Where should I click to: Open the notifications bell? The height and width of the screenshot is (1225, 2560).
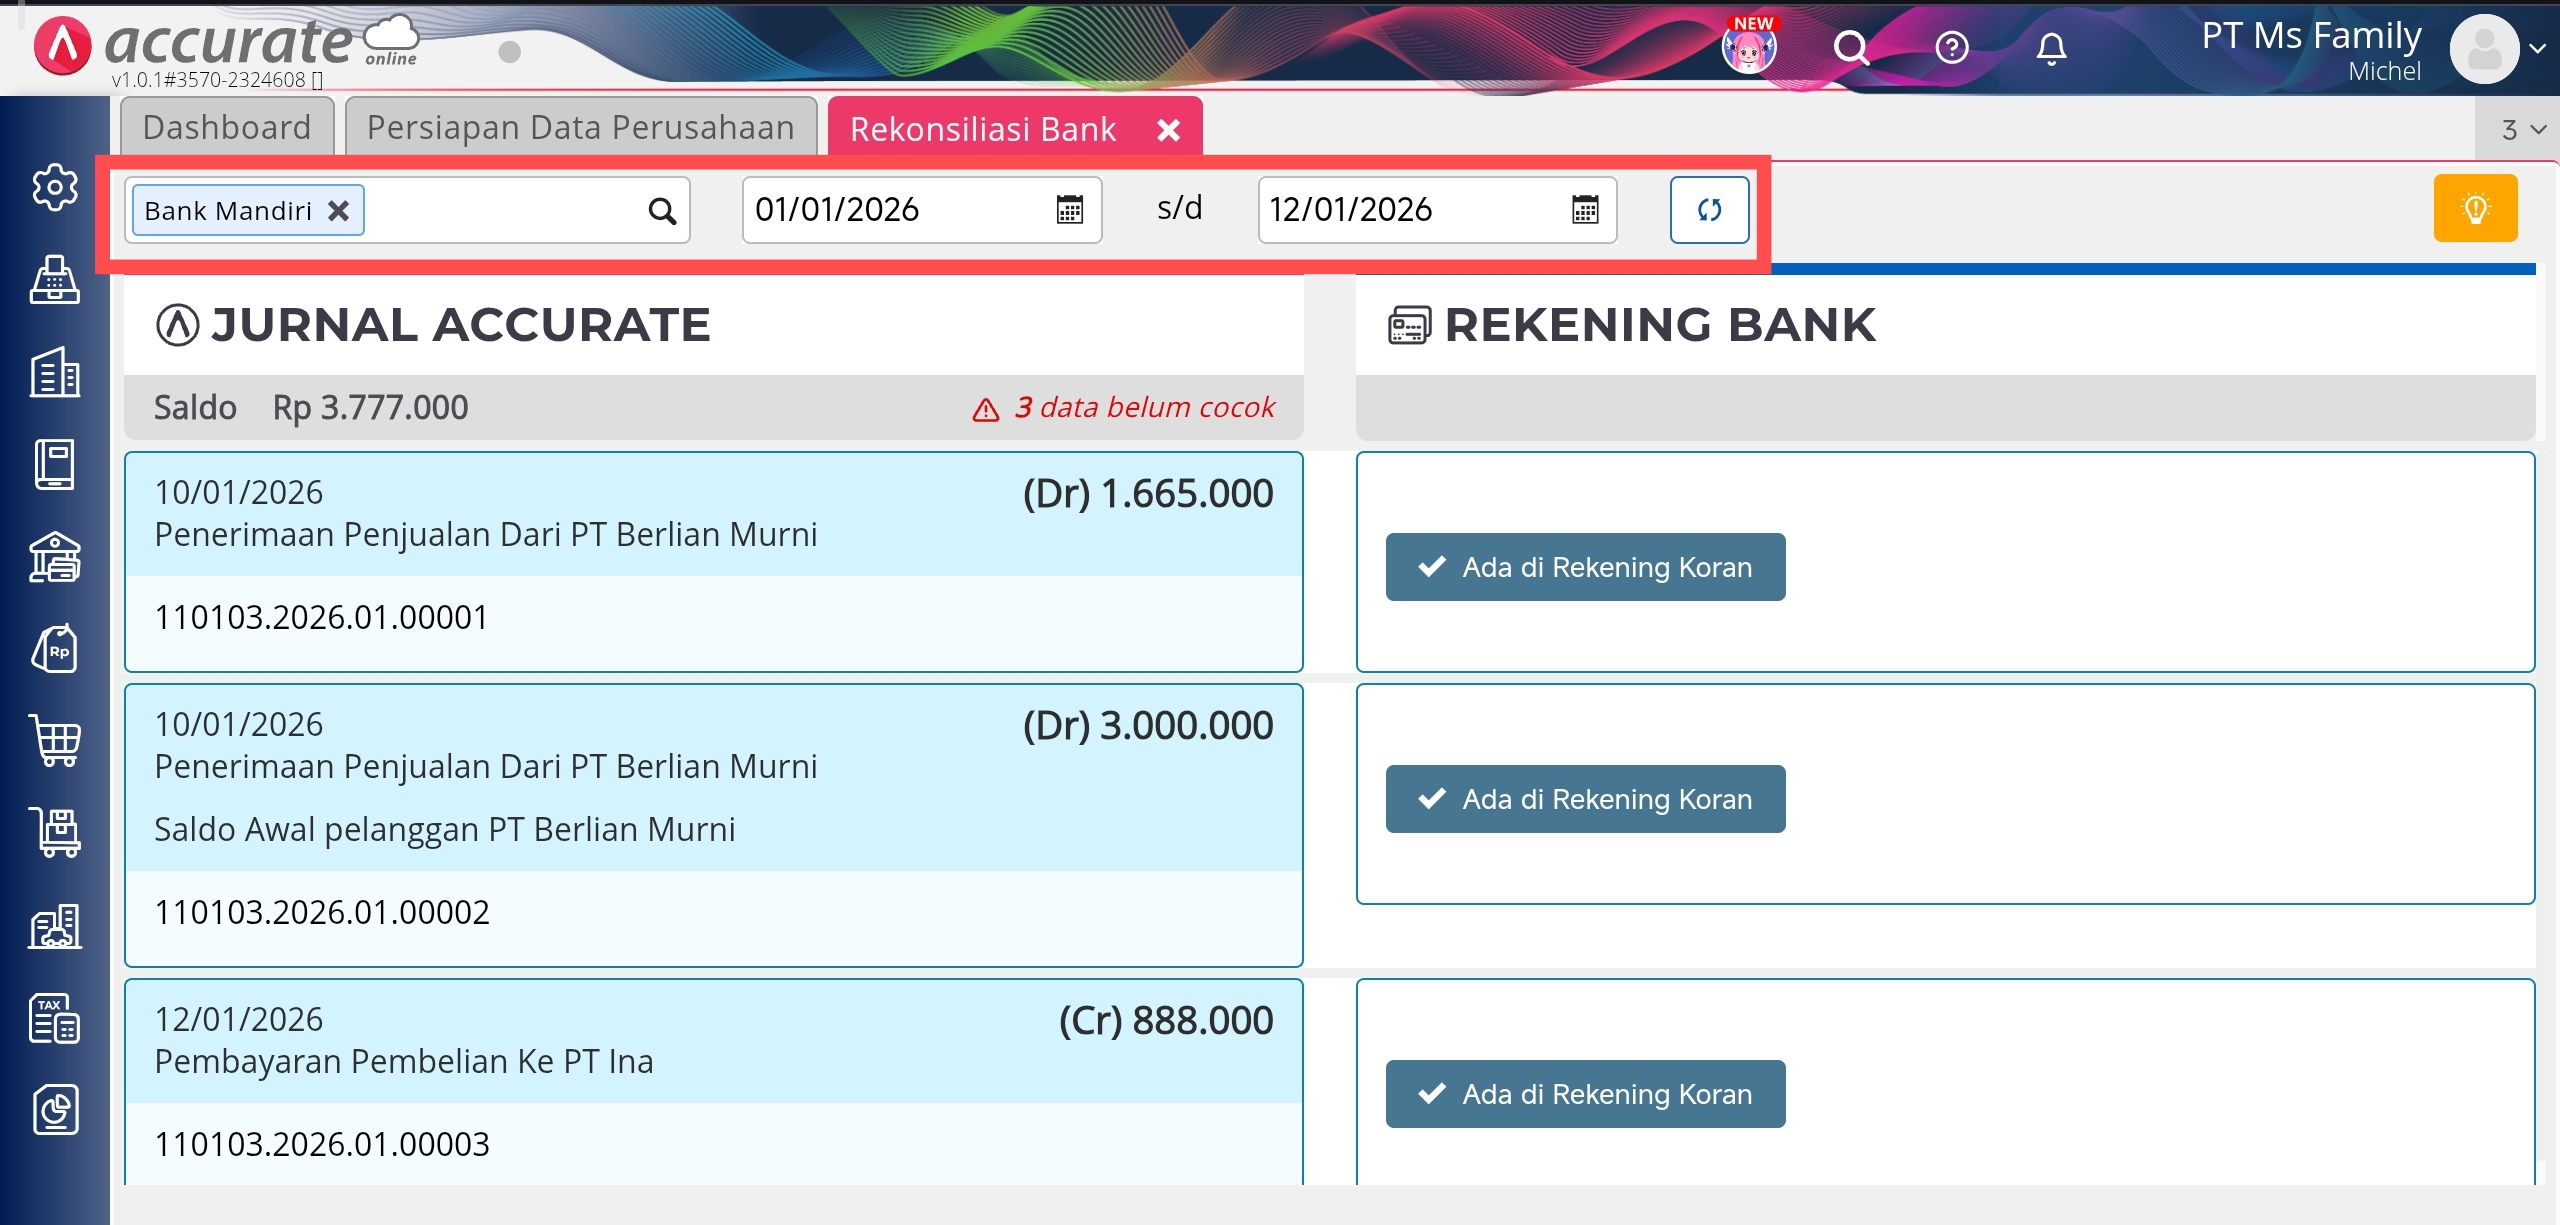(2051, 48)
